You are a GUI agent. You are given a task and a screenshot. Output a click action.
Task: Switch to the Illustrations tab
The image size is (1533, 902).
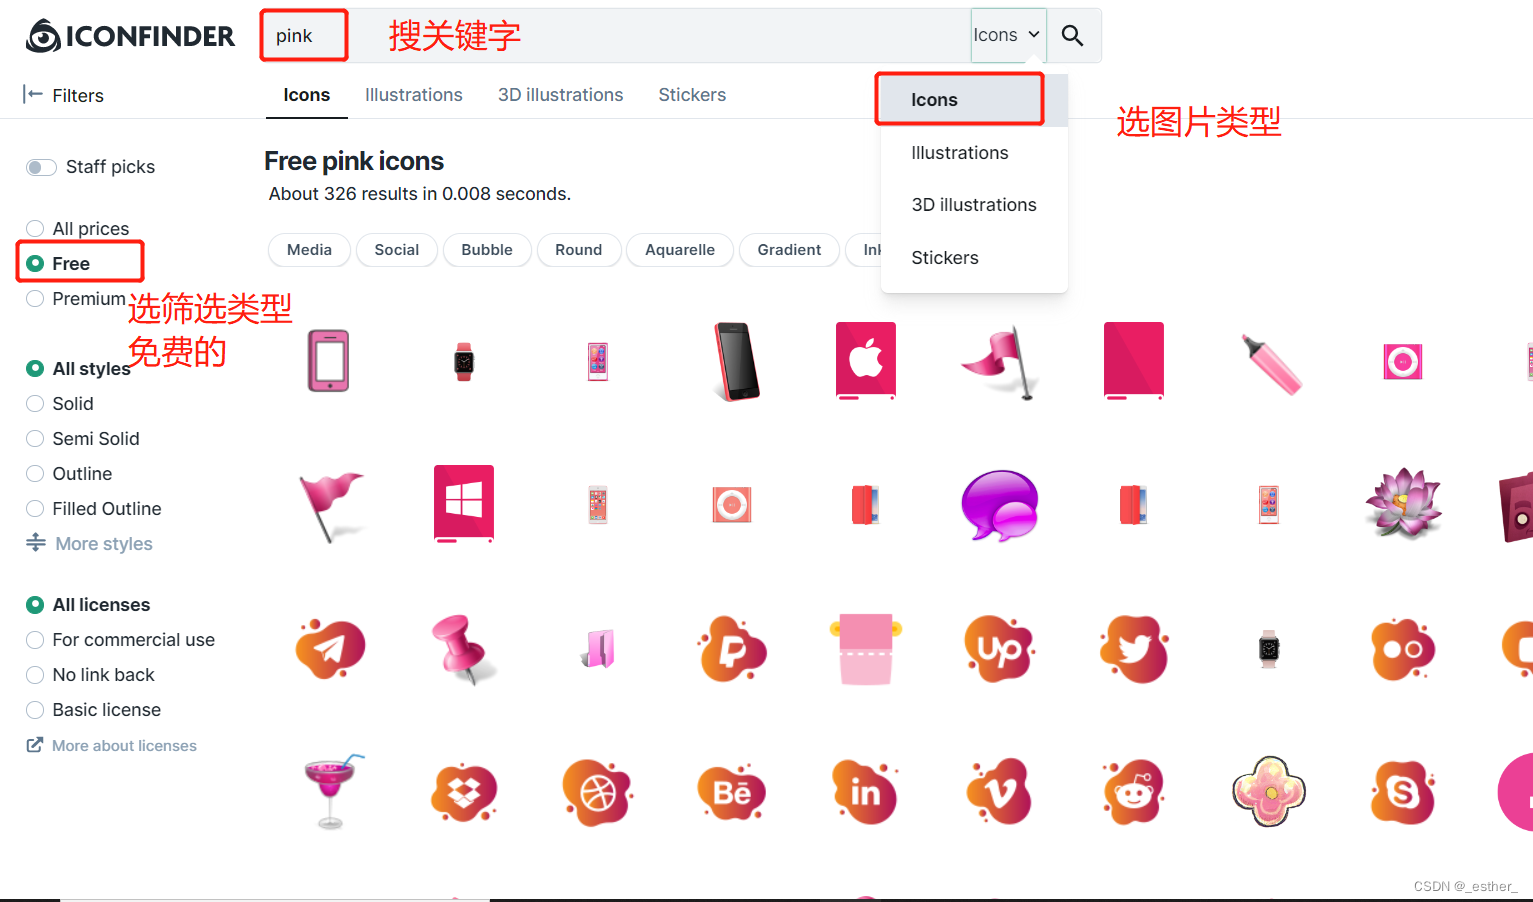(414, 95)
